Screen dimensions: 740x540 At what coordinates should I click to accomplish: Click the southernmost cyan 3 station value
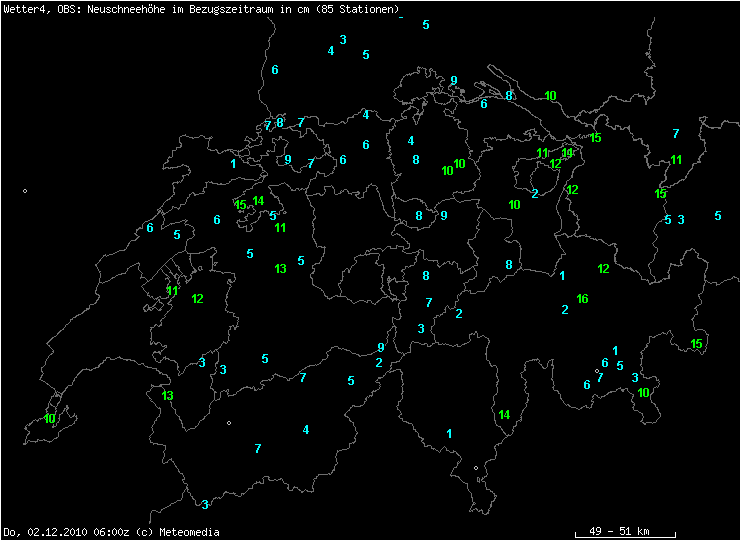[x=205, y=505]
